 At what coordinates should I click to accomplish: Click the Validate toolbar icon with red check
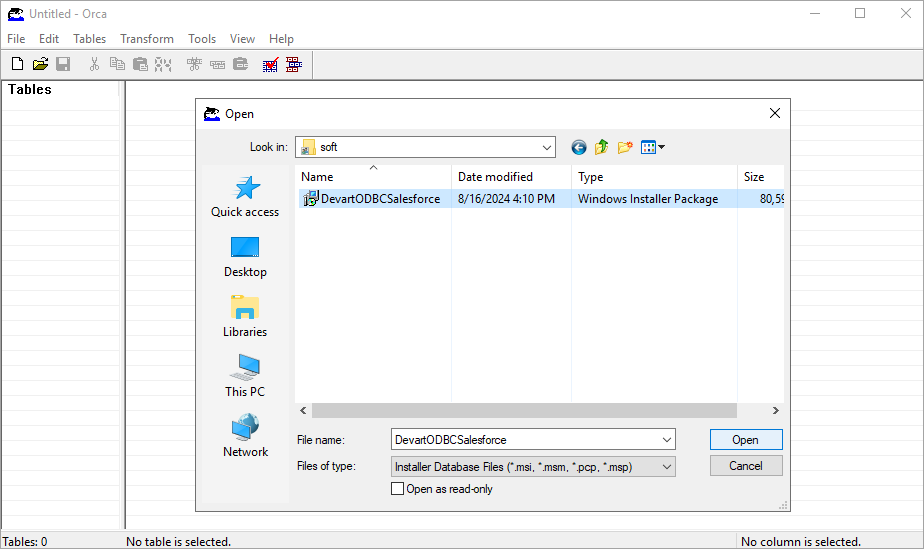[270, 64]
